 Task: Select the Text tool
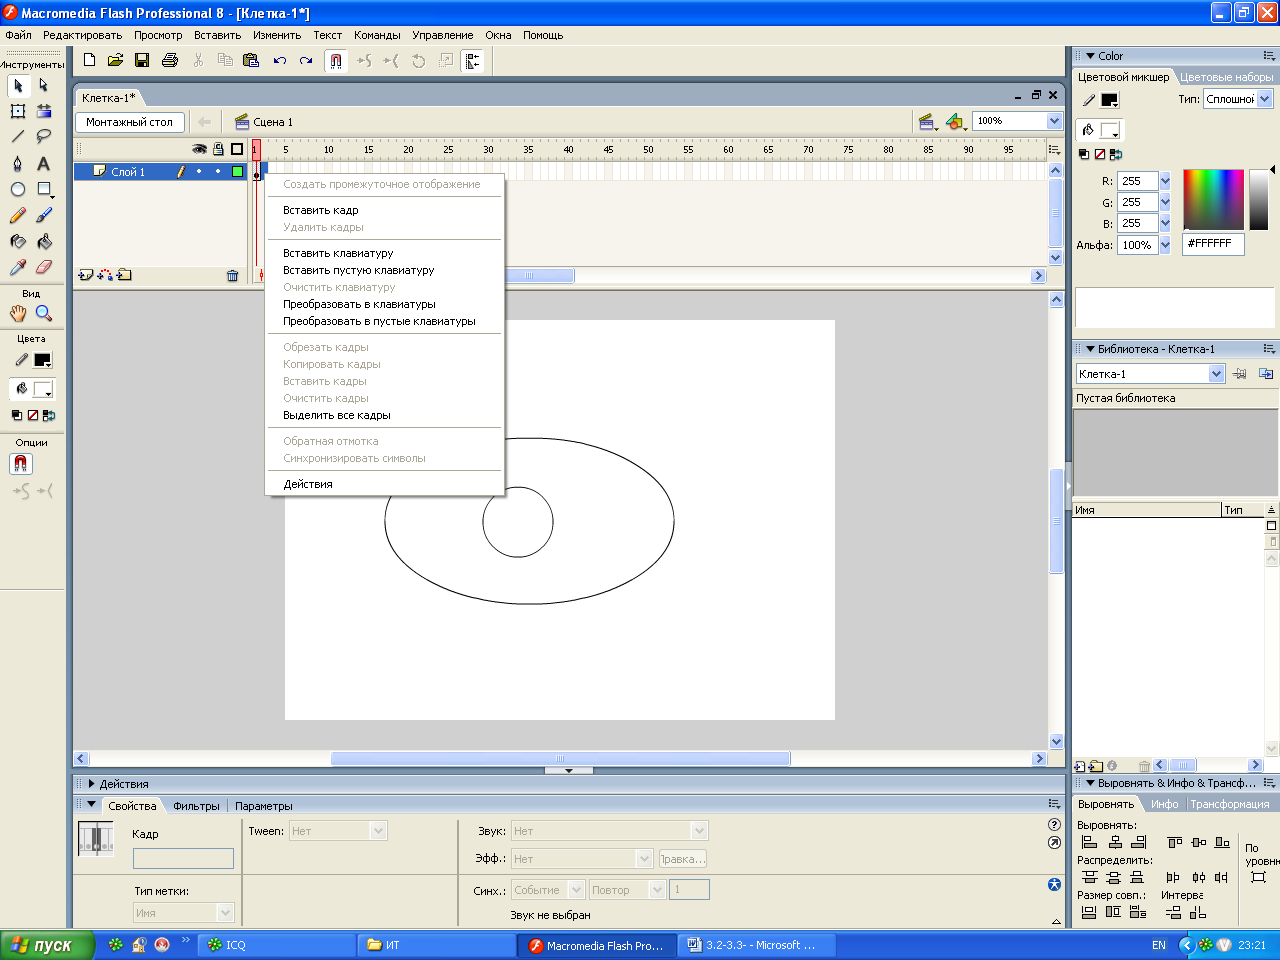click(44, 163)
